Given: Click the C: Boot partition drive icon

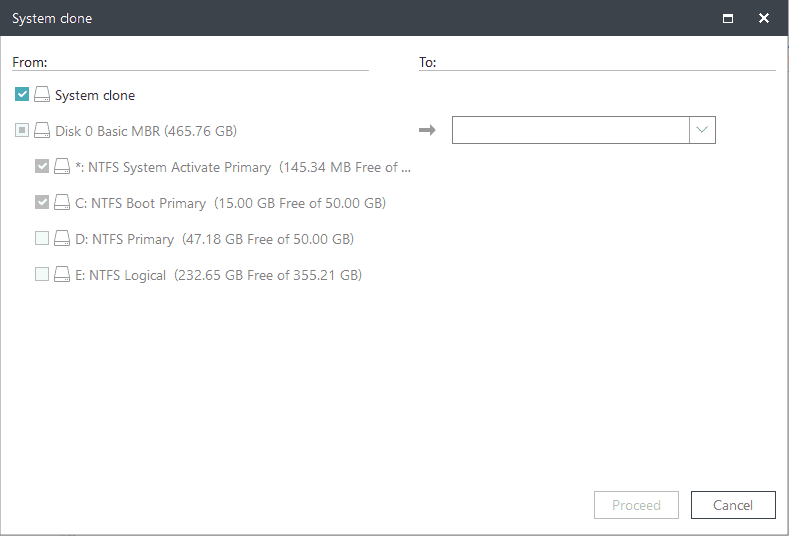Looking at the screenshot, I should [62, 203].
